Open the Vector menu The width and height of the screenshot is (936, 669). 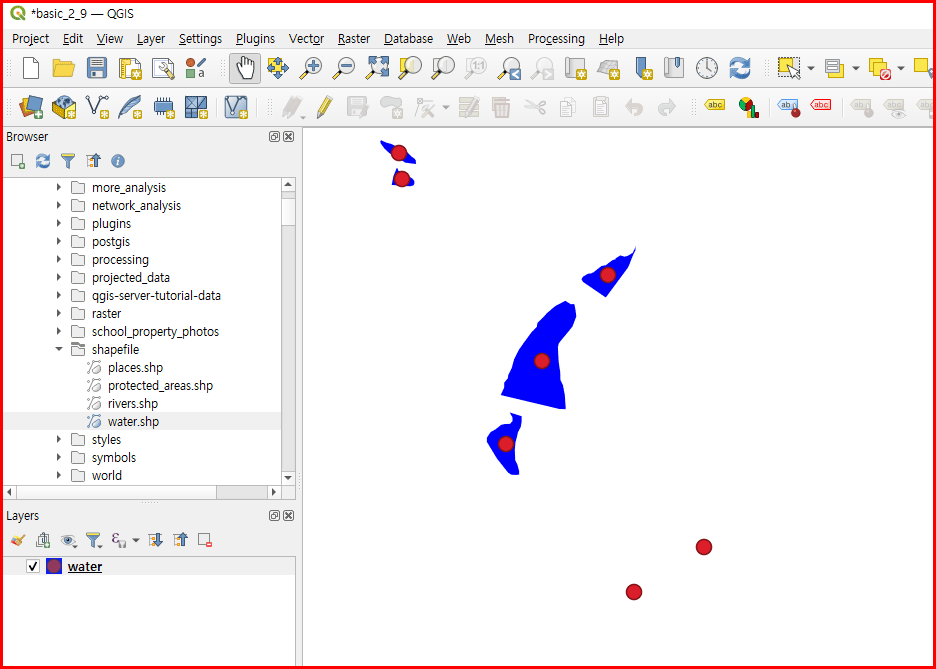click(x=306, y=39)
